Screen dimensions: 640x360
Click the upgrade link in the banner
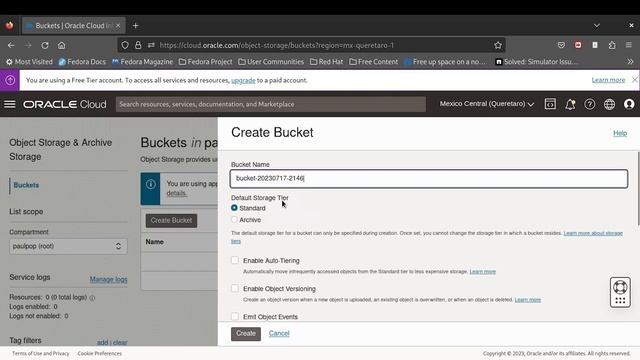(x=243, y=80)
